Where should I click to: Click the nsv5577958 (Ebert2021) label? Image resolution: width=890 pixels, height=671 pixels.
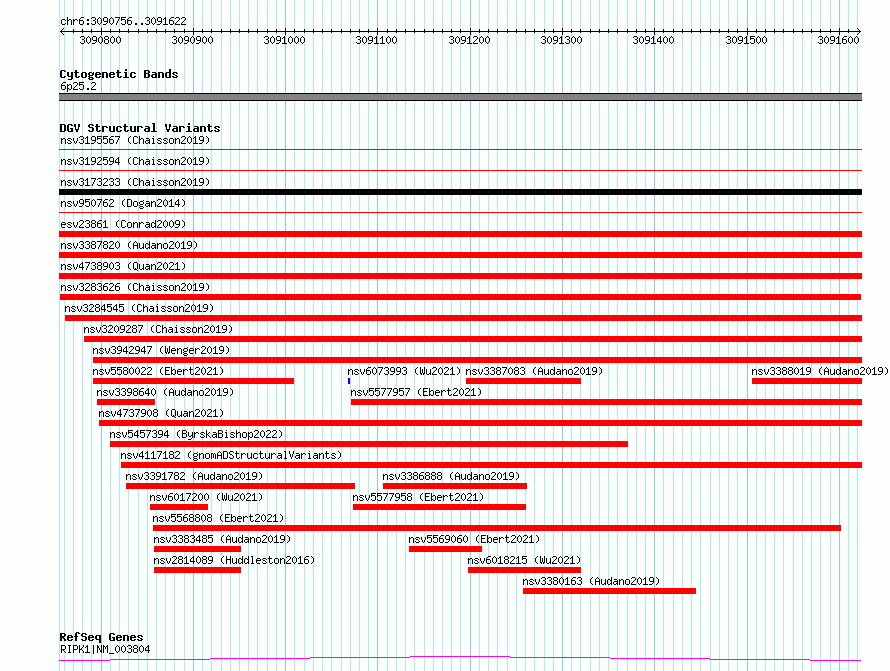[x=418, y=497]
